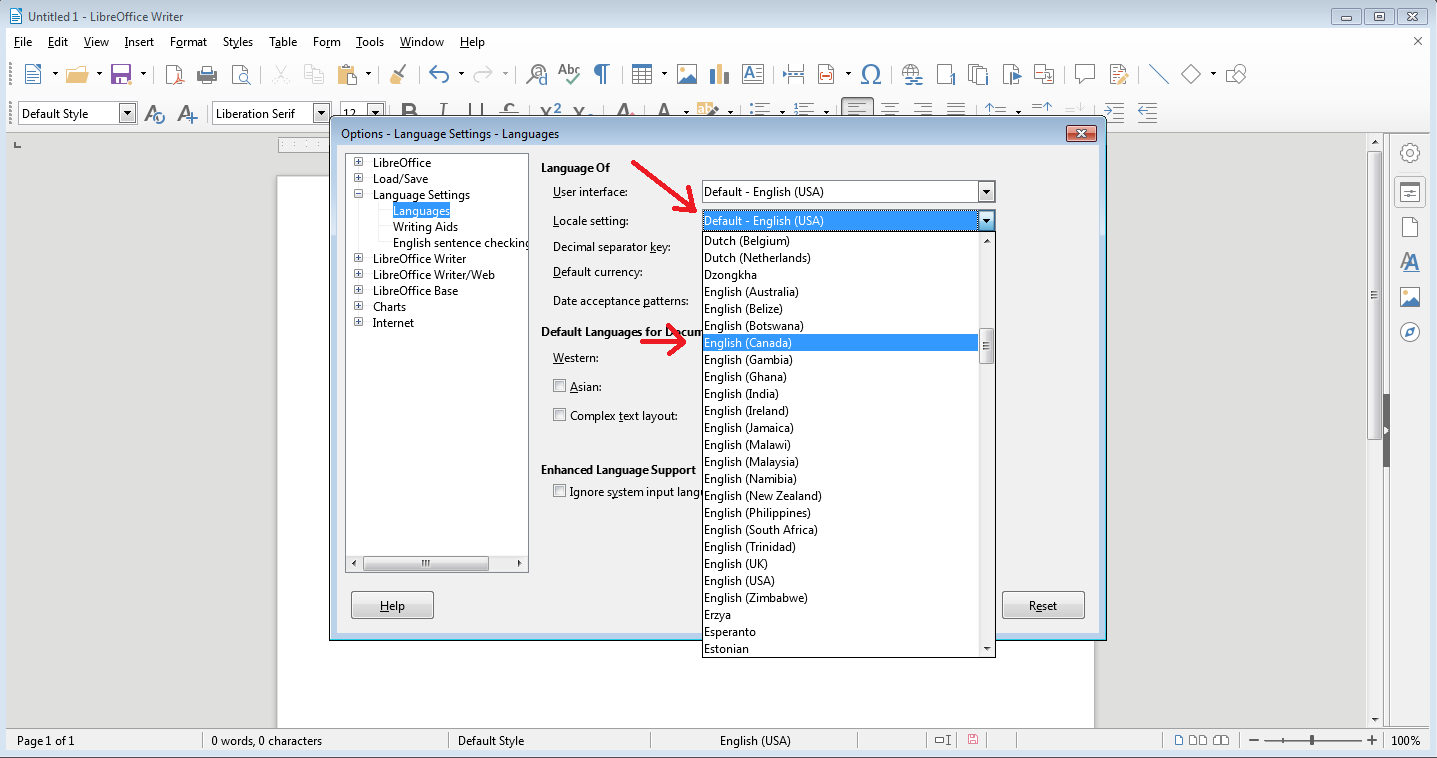
Task: Click the Print icon
Action: coord(207,74)
